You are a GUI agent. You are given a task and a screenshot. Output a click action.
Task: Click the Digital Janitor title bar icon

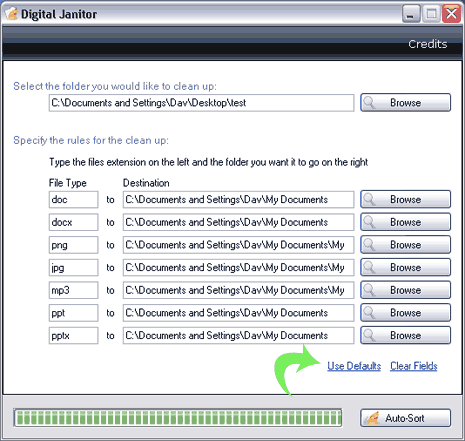coord(11,14)
